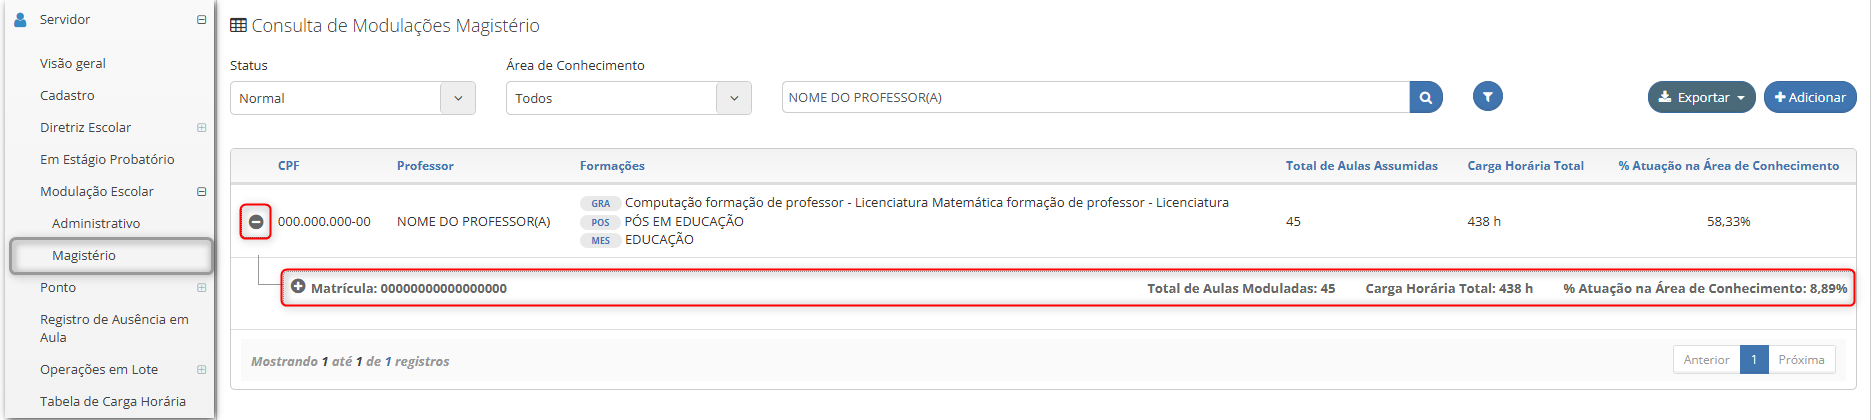Open Administrativo under Modulação Escolar
1872x420 pixels.
[x=96, y=224]
